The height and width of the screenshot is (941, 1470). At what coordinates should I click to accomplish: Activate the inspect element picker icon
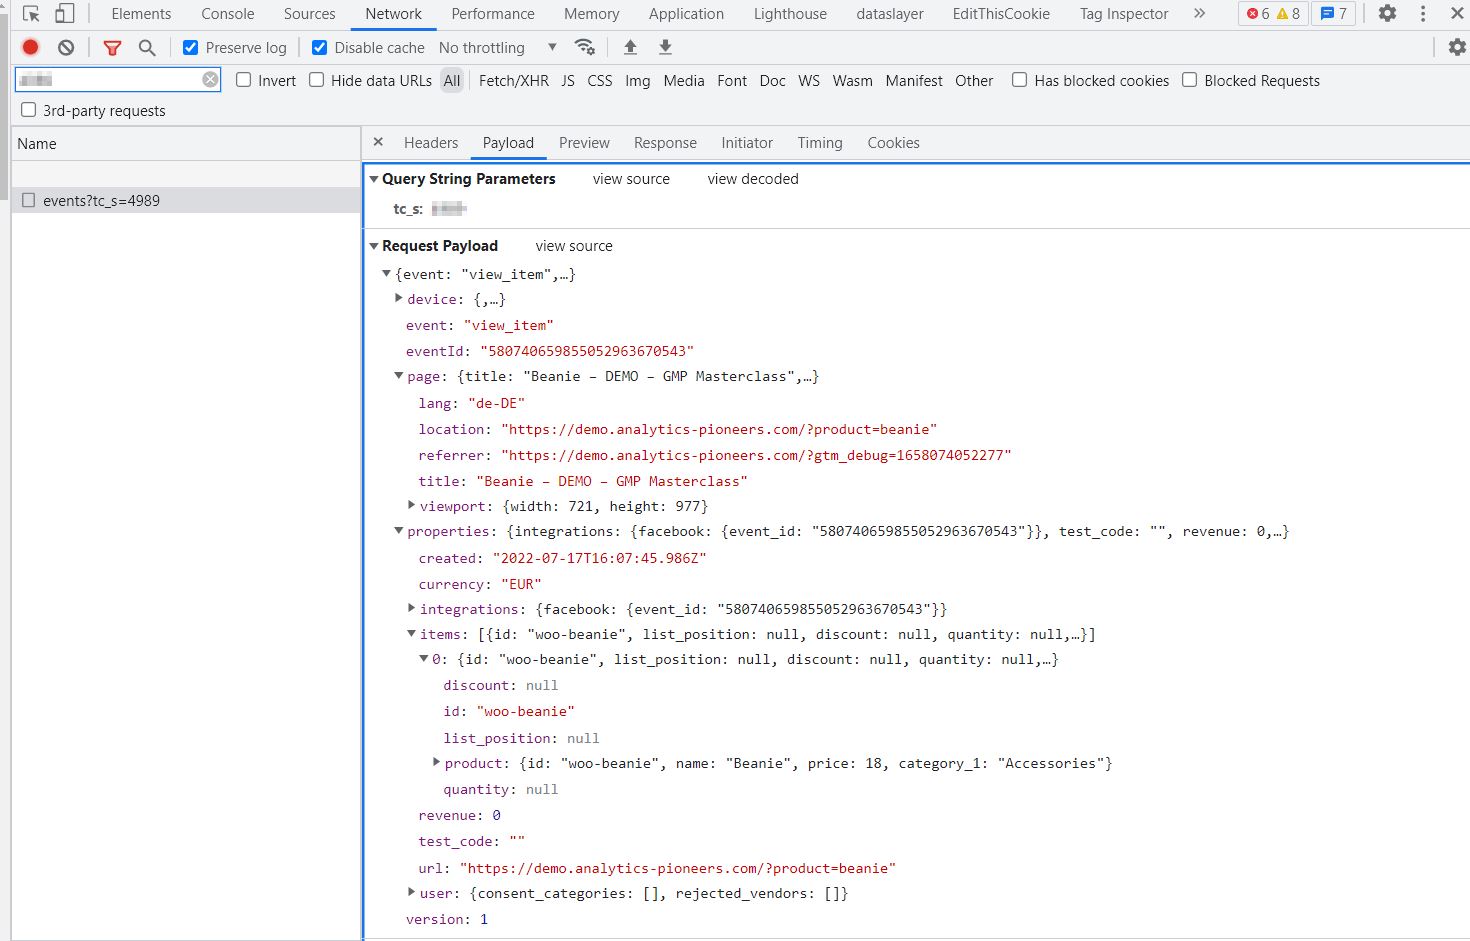[x=31, y=14]
